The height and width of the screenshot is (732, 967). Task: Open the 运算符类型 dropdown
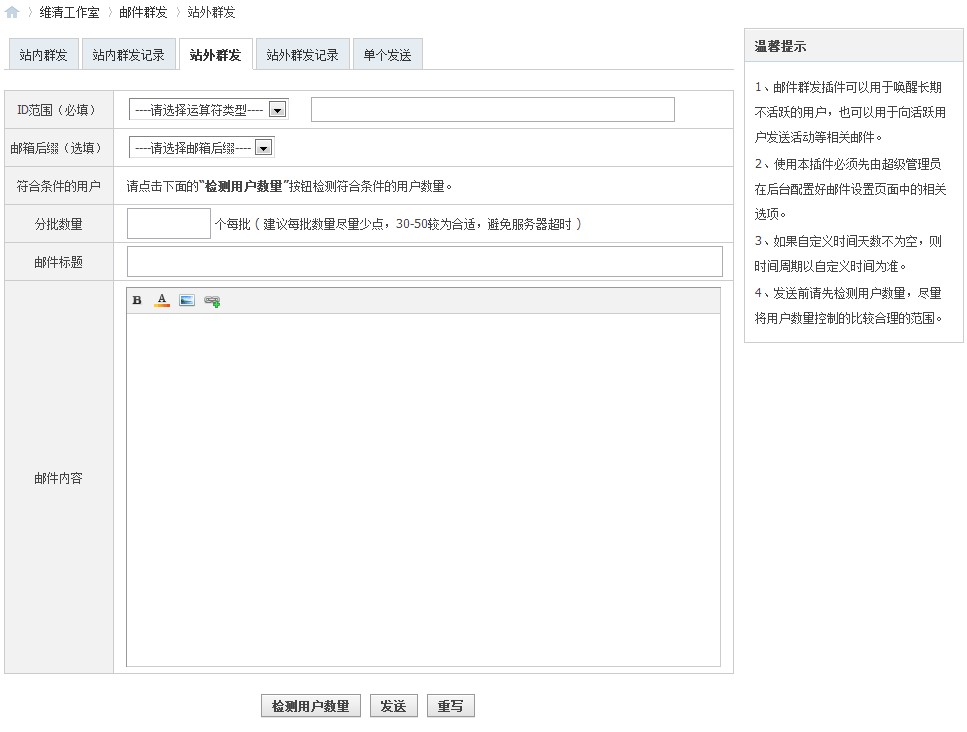(x=208, y=110)
